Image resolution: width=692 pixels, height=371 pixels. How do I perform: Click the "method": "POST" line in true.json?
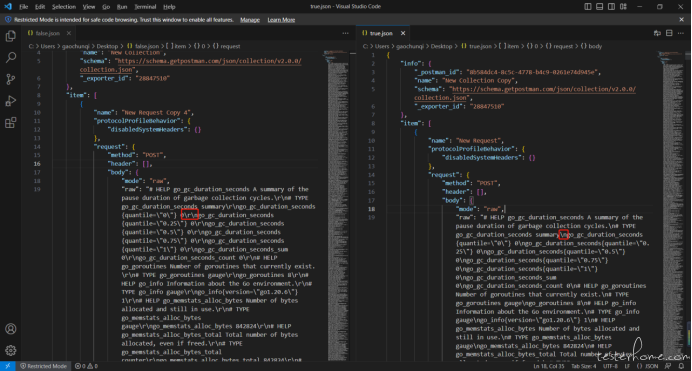point(471,183)
